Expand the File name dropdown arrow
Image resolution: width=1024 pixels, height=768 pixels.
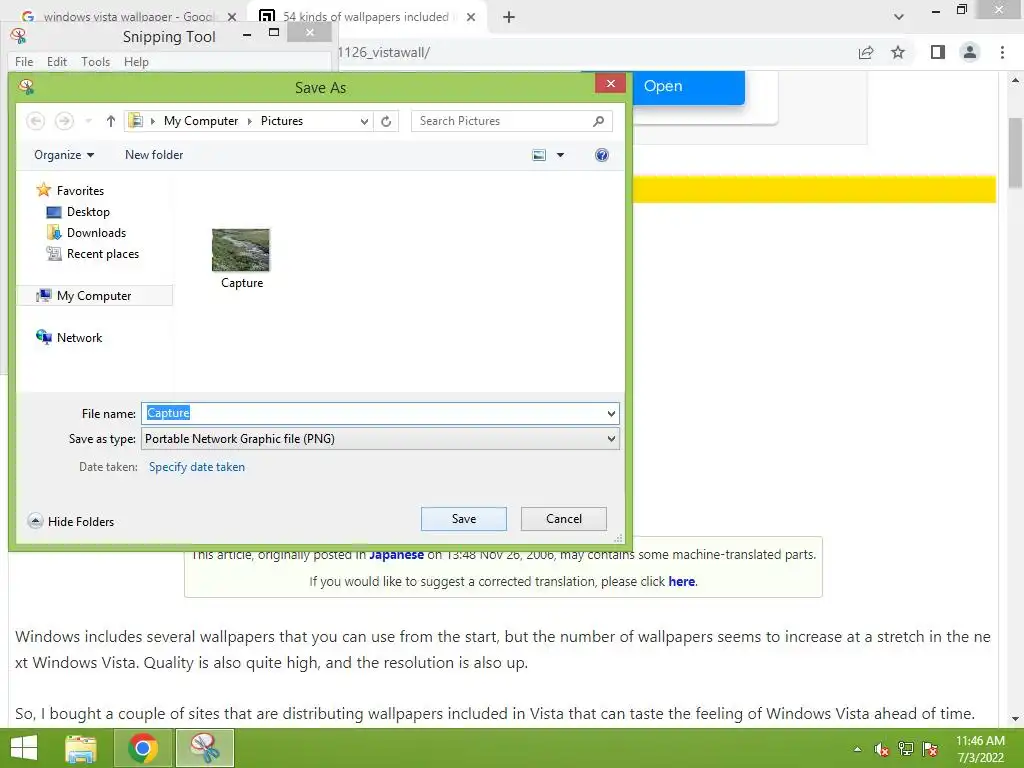611,413
